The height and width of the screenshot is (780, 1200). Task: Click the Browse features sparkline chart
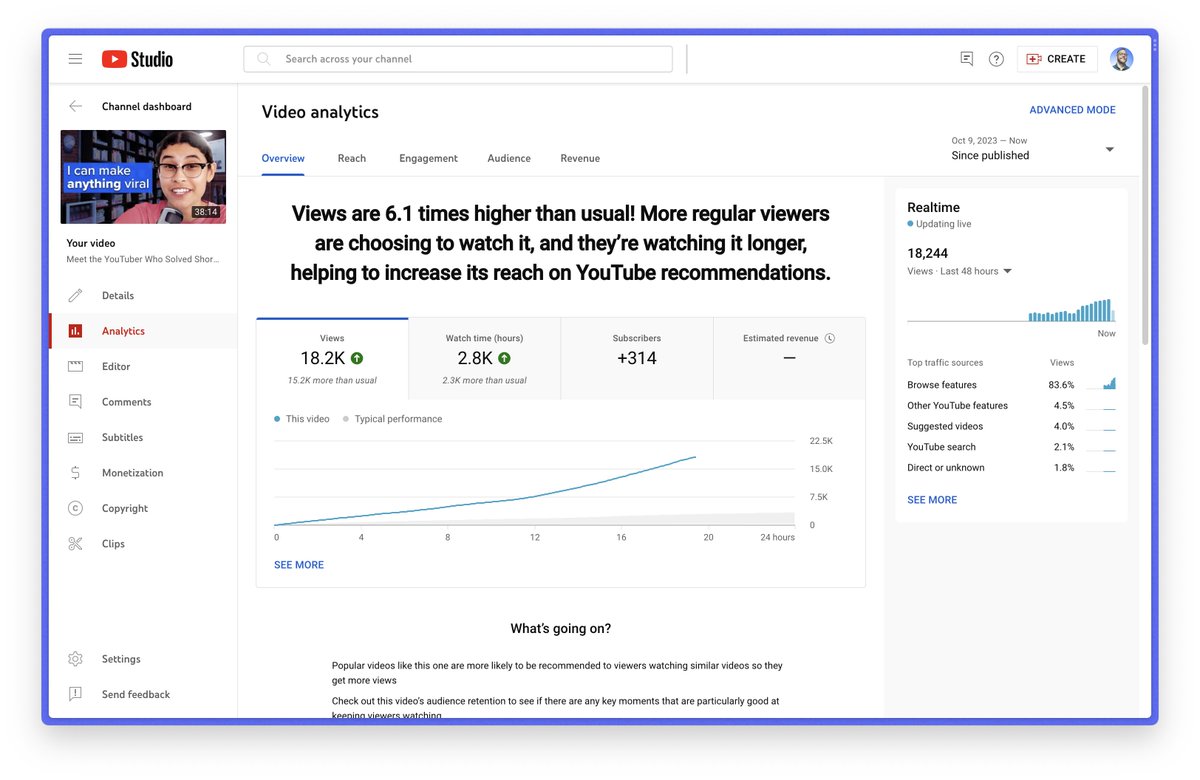pyautogui.click(x=1100, y=384)
